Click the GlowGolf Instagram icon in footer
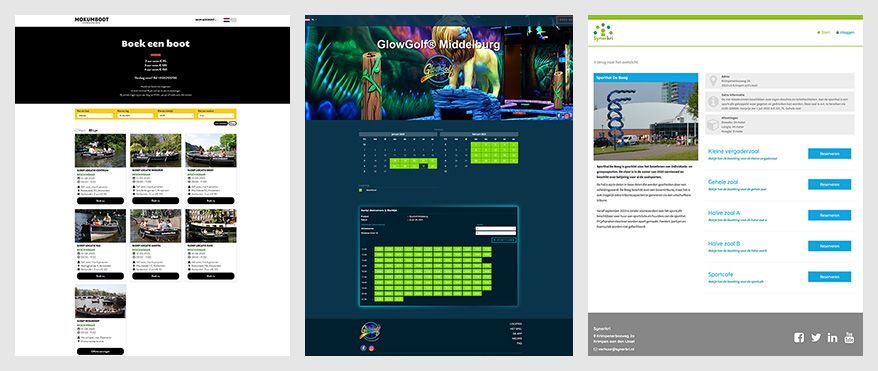Viewport: 878px width, 371px height. [x=371, y=348]
